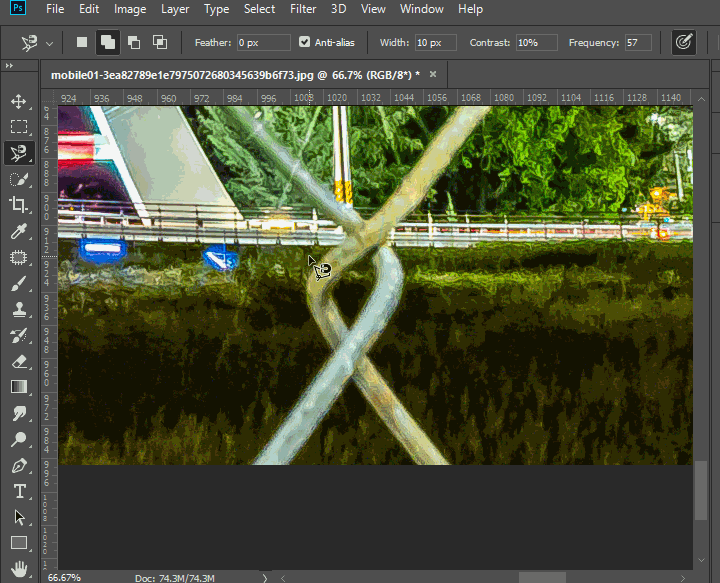Switch to the Eraser tool
This screenshot has height=583, width=720.
(x=18, y=361)
